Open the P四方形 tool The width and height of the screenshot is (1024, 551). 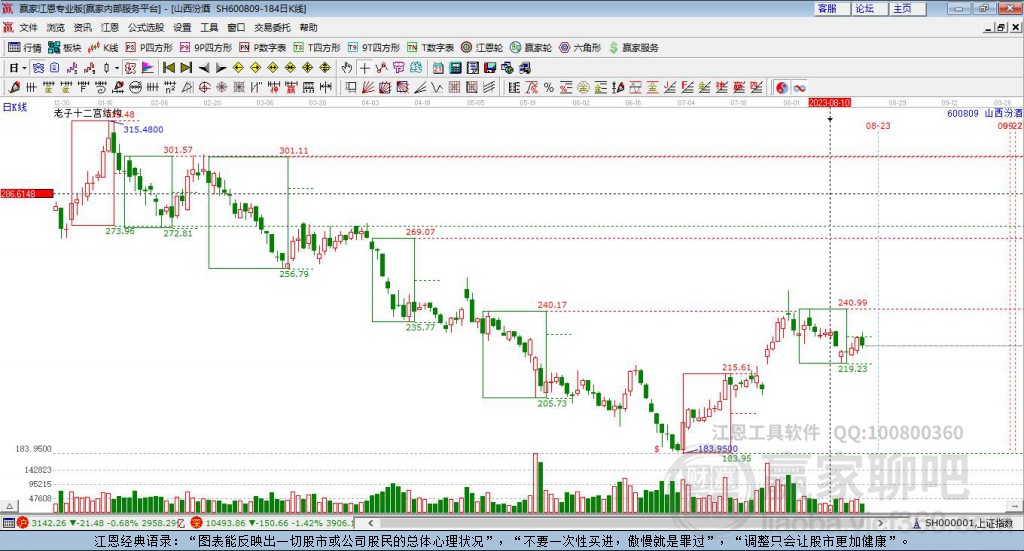[x=149, y=48]
